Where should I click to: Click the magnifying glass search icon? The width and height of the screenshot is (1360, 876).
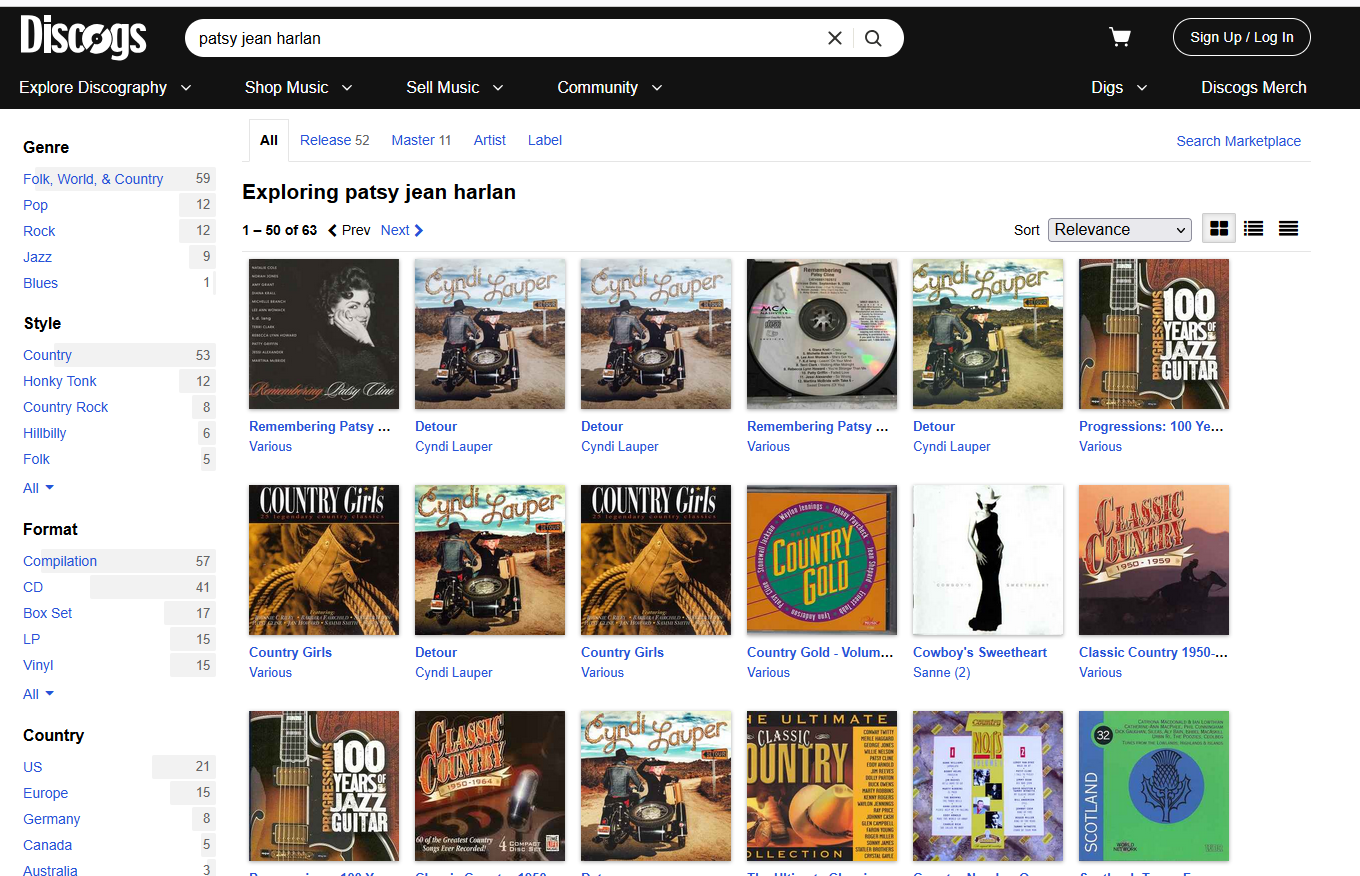pyautogui.click(x=873, y=38)
